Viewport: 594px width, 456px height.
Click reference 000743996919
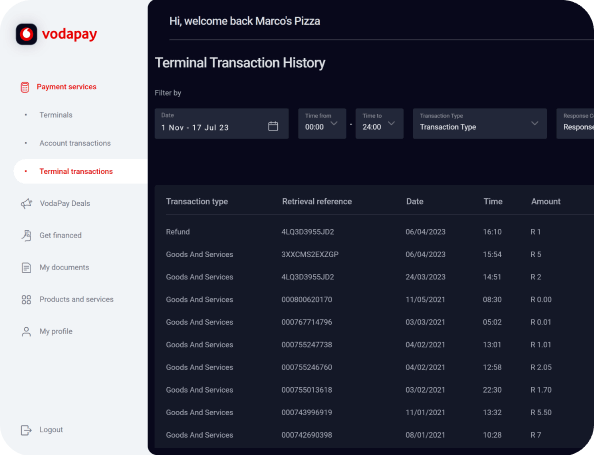click(x=307, y=412)
